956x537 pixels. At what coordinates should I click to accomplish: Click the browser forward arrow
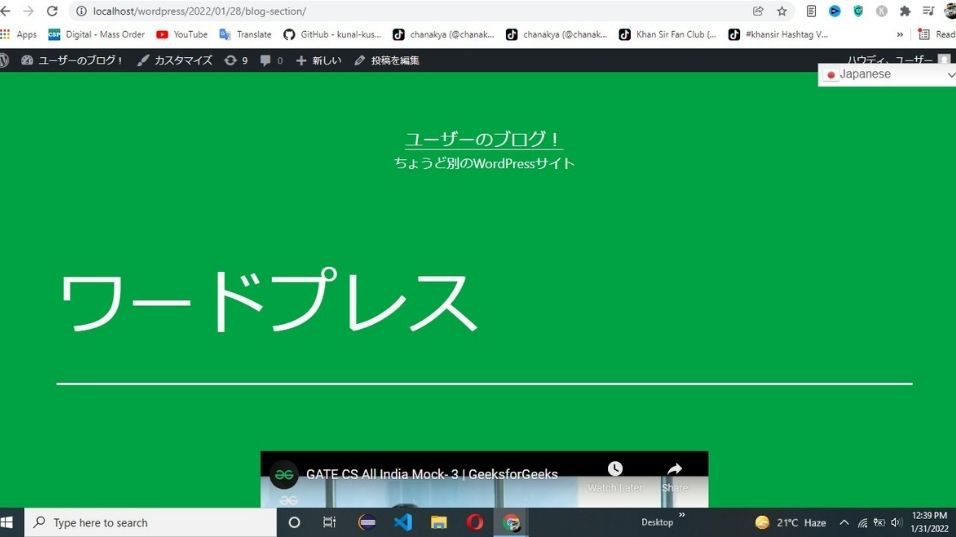pos(28,11)
